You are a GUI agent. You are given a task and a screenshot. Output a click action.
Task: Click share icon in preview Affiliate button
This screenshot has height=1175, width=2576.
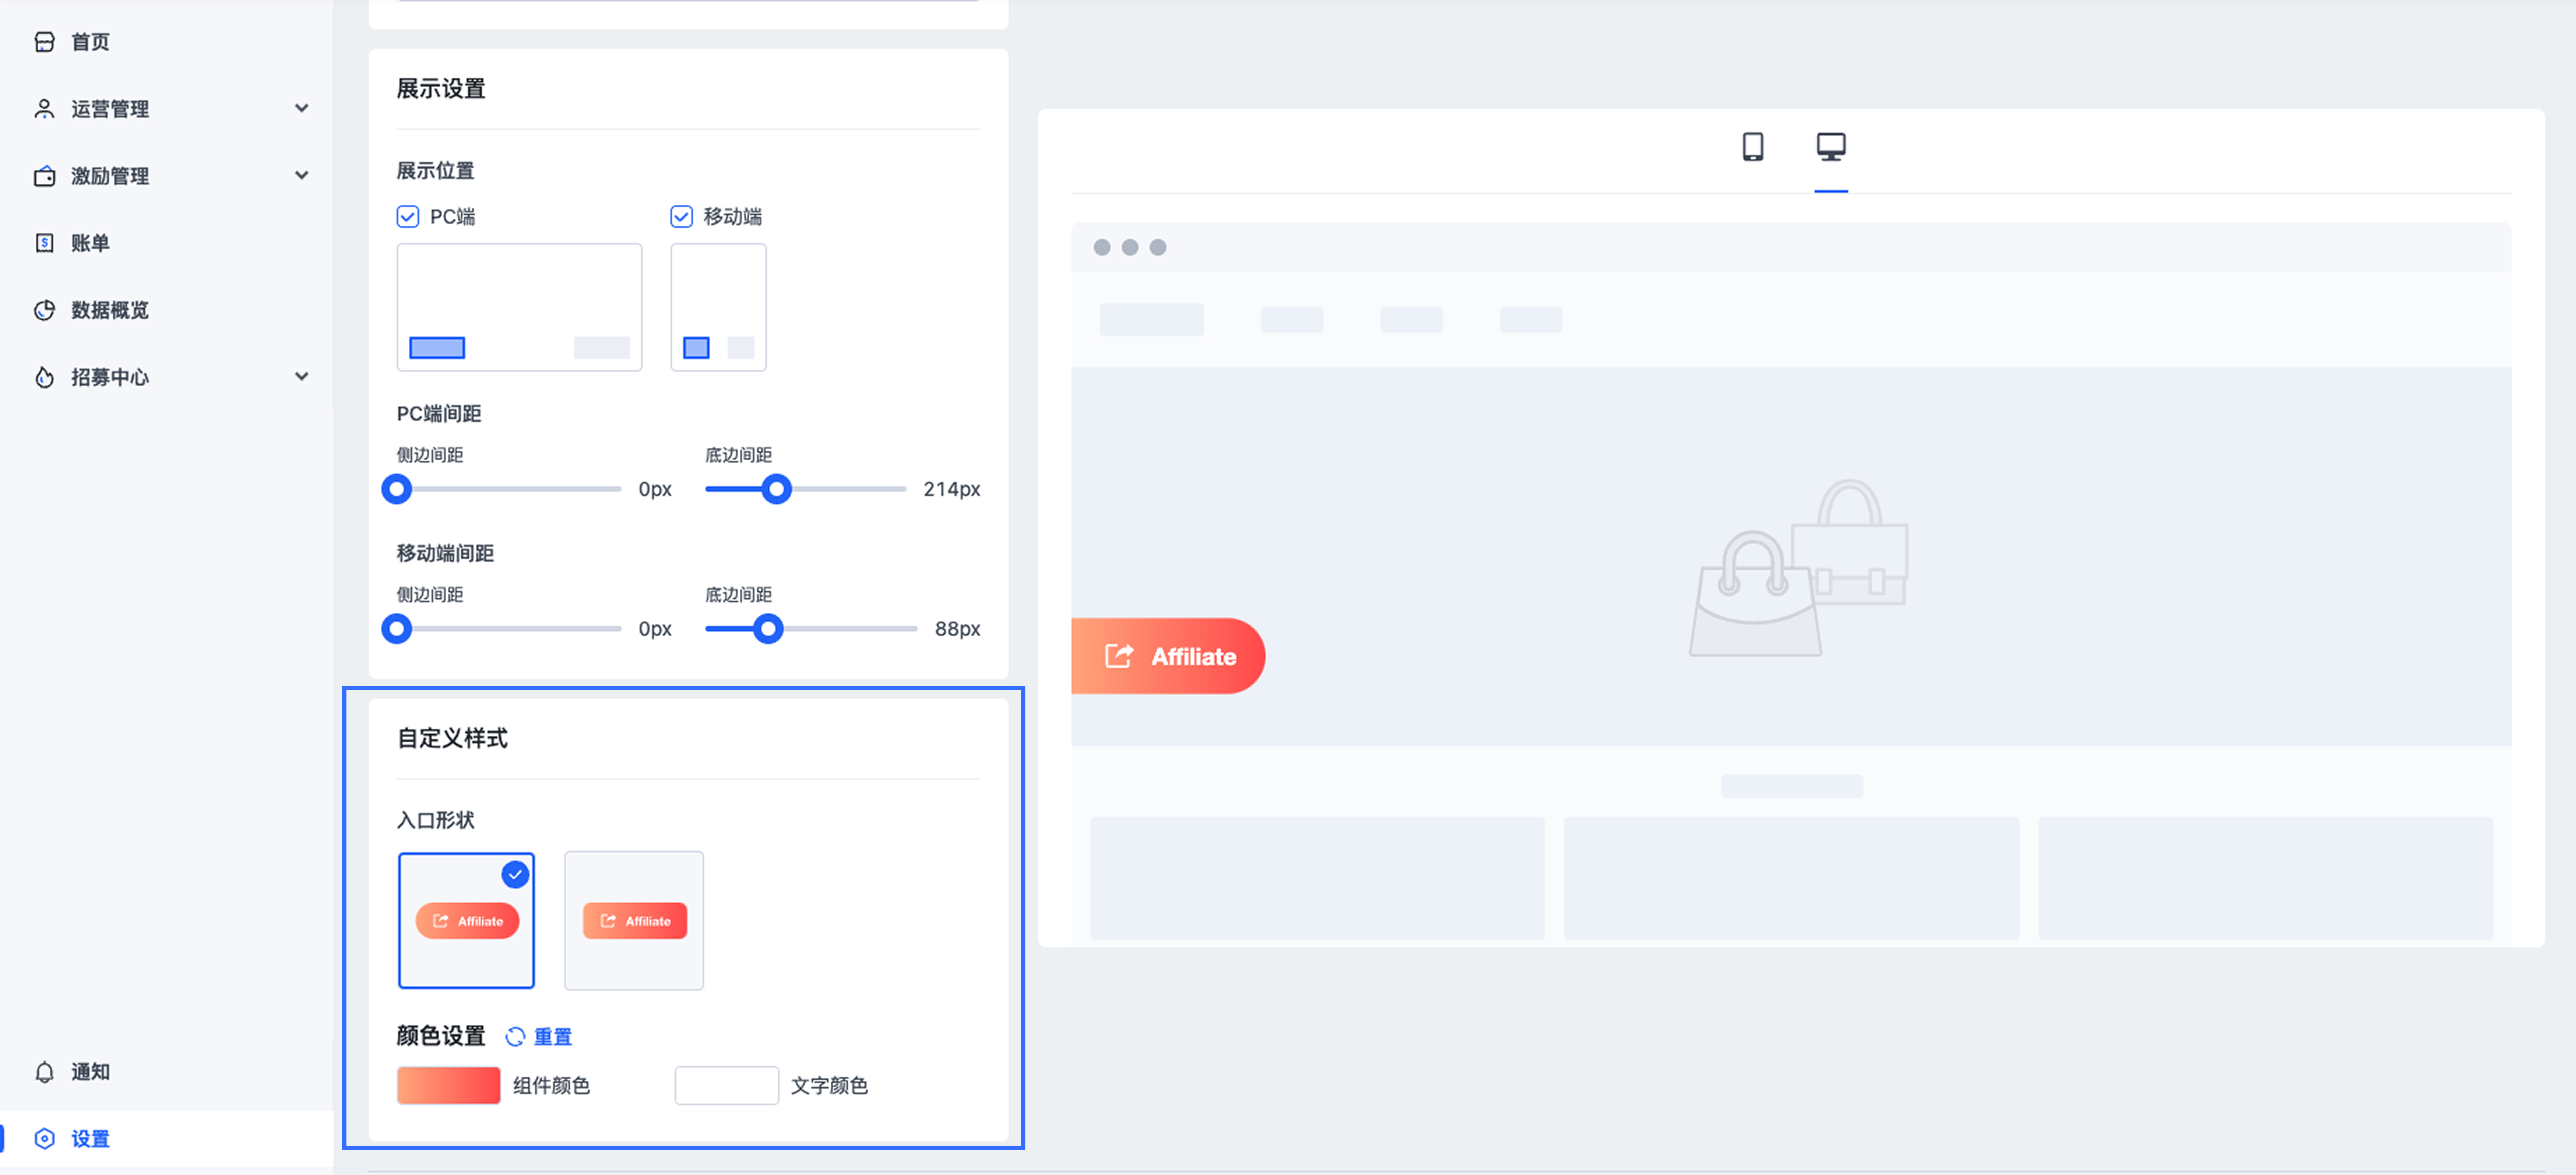click(1119, 656)
